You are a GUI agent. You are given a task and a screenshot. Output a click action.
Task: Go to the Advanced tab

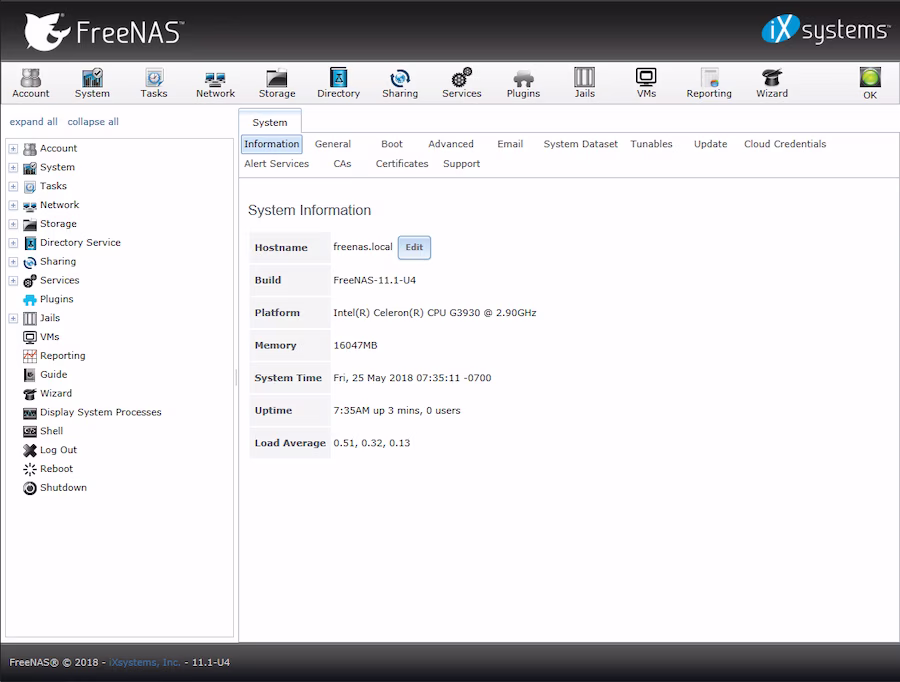pos(451,144)
